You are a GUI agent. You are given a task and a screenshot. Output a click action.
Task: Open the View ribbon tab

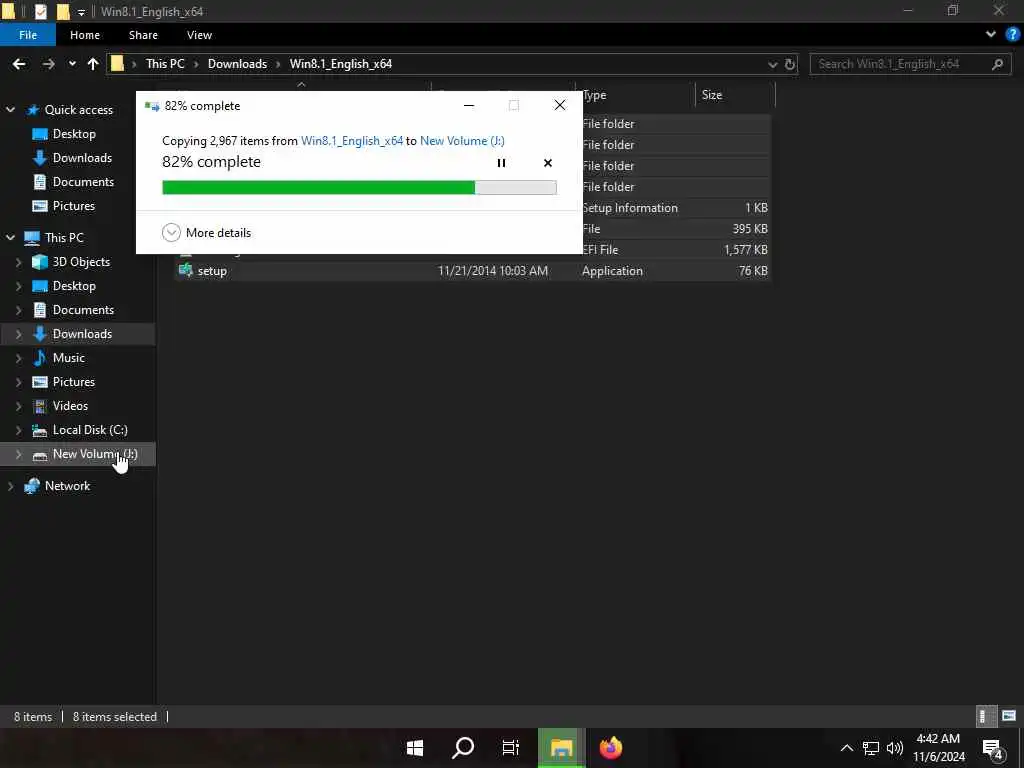pos(199,35)
